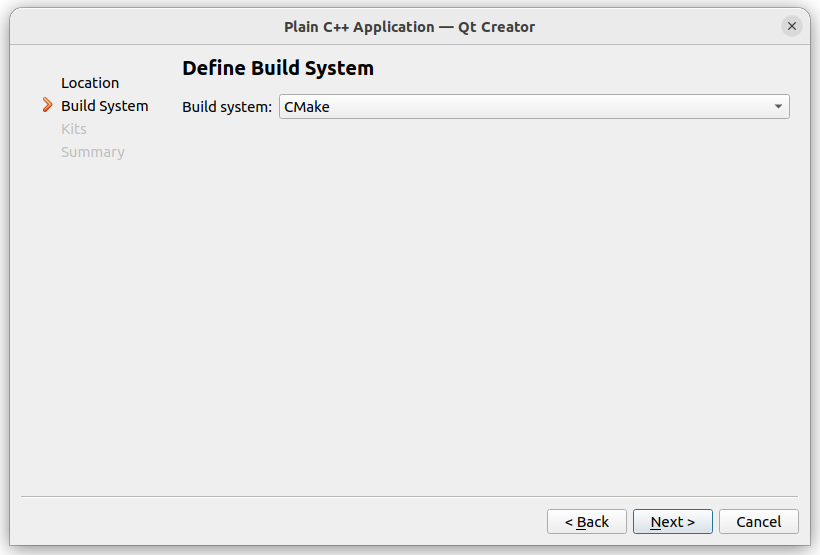Select the Build System wizard step
This screenshot has width=820, height=555.
click(x=105, y=106)
